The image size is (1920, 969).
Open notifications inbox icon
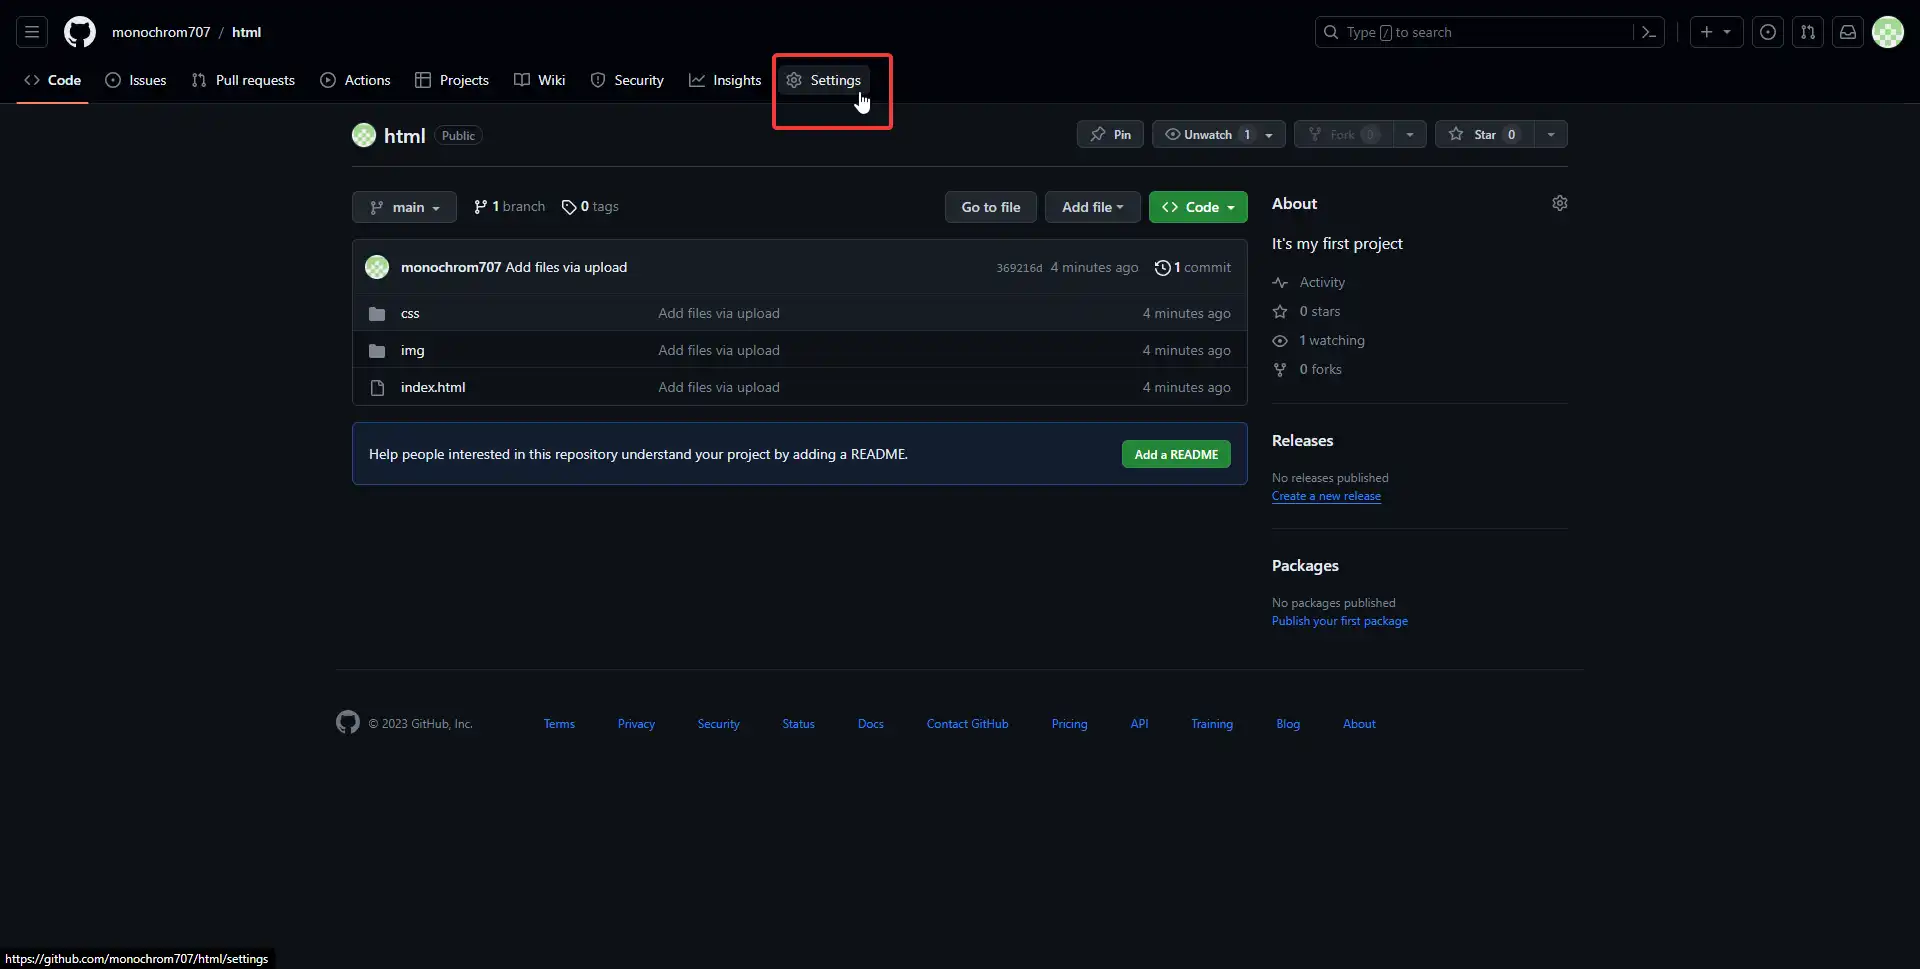pos(1848,32)
